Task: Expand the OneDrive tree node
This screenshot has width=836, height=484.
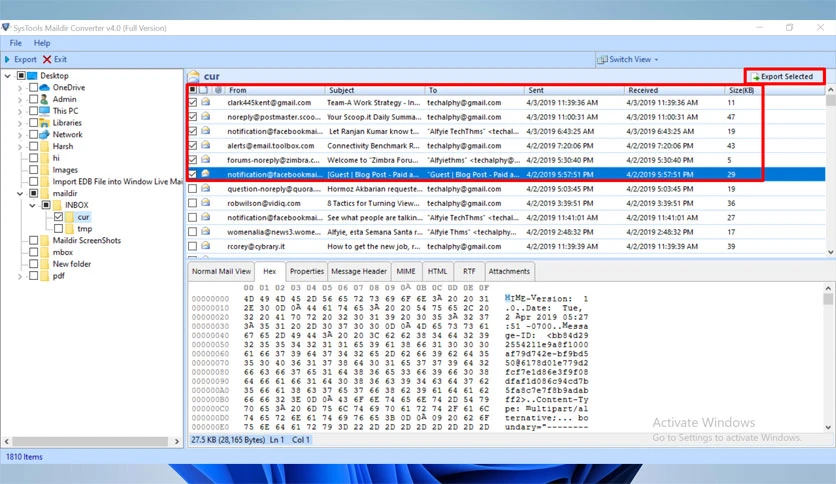Action: (20, 87)
